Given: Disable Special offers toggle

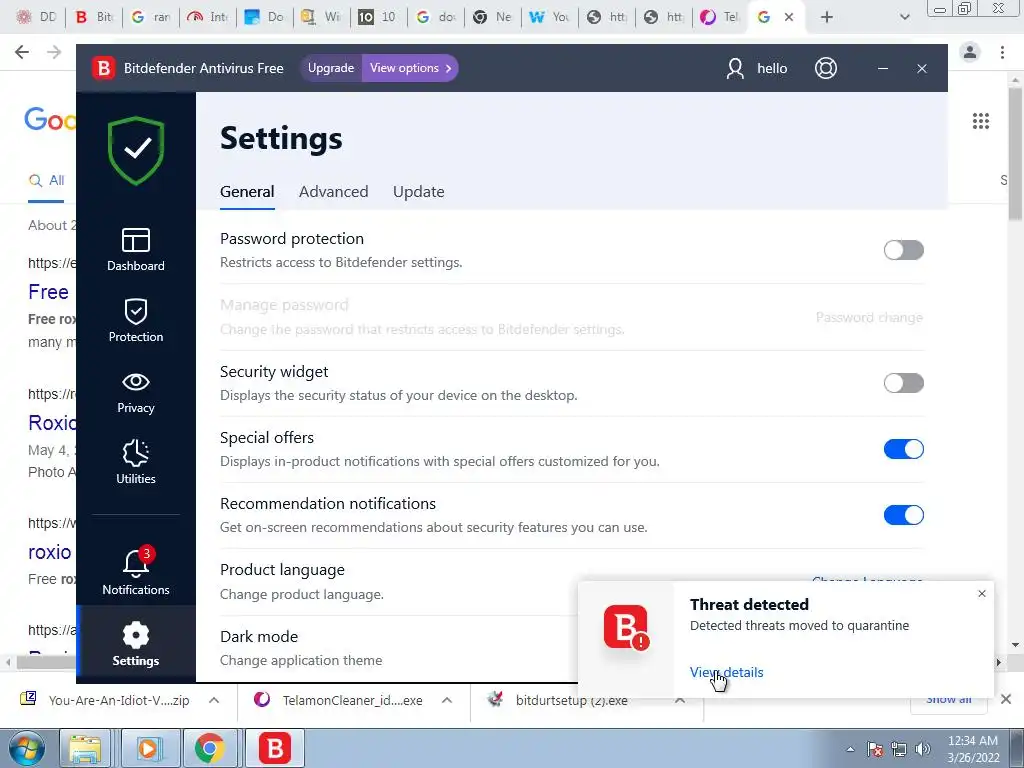Looking at the screenshot, I should click(x=904, y=449).
